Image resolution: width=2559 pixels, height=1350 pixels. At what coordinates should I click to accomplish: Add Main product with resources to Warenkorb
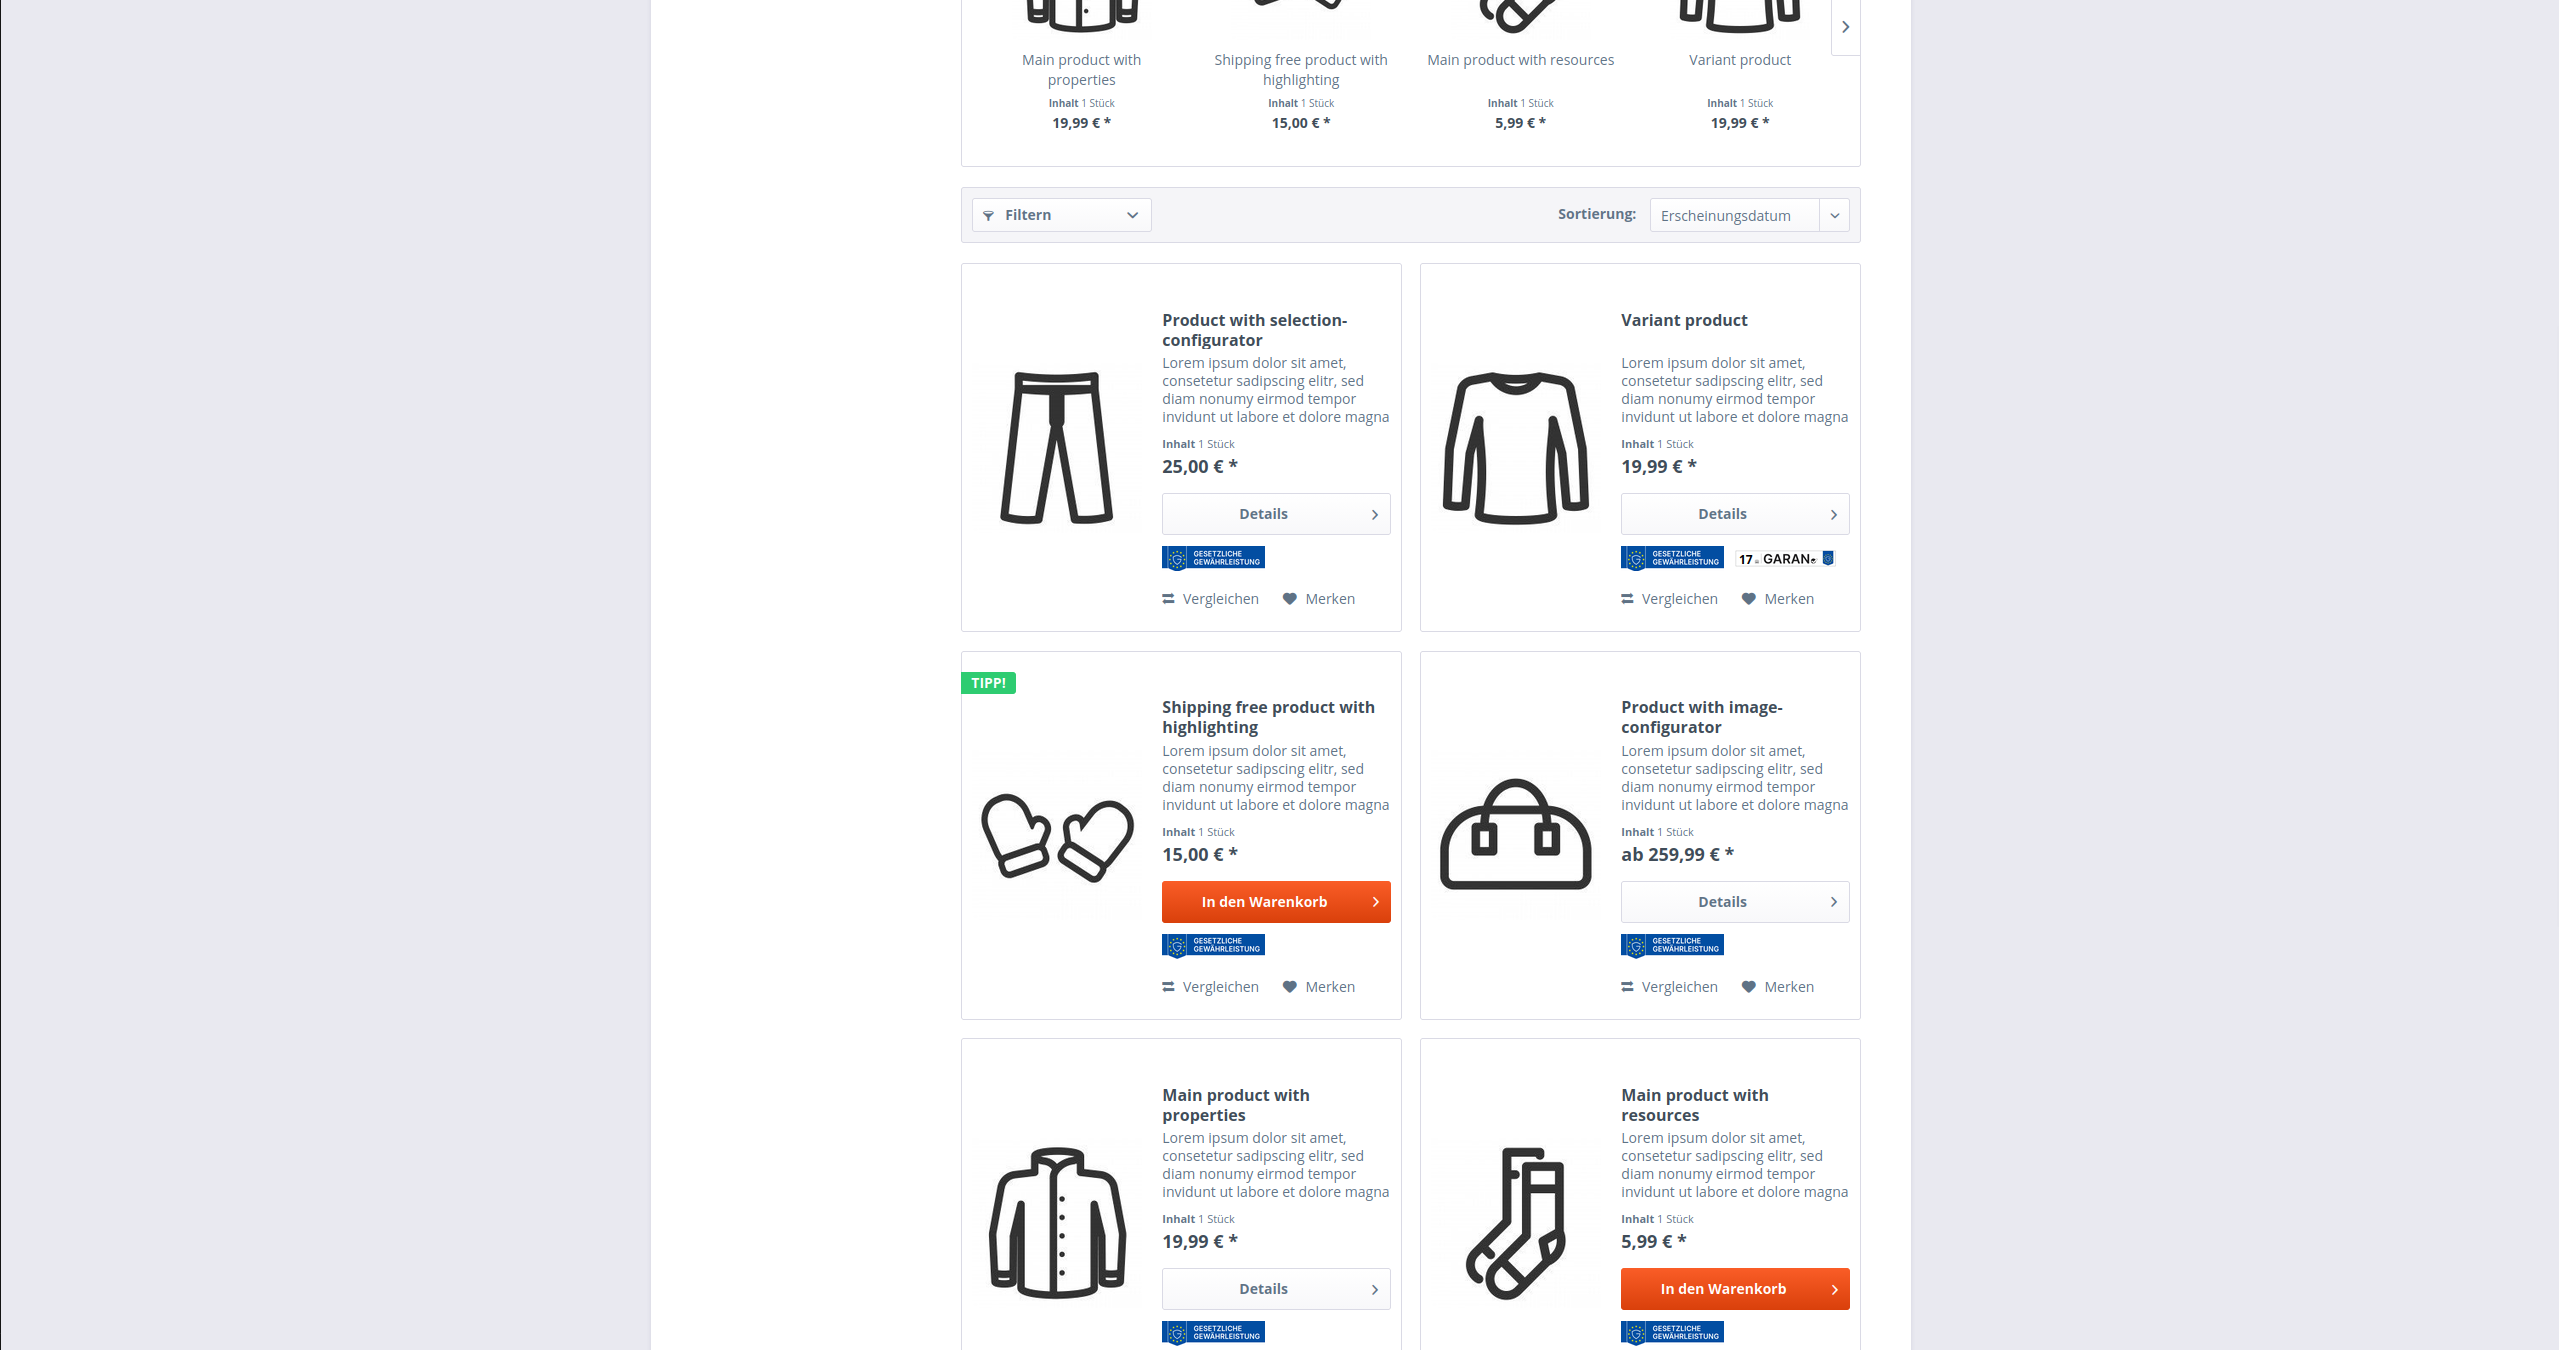pos(1735,1289)
